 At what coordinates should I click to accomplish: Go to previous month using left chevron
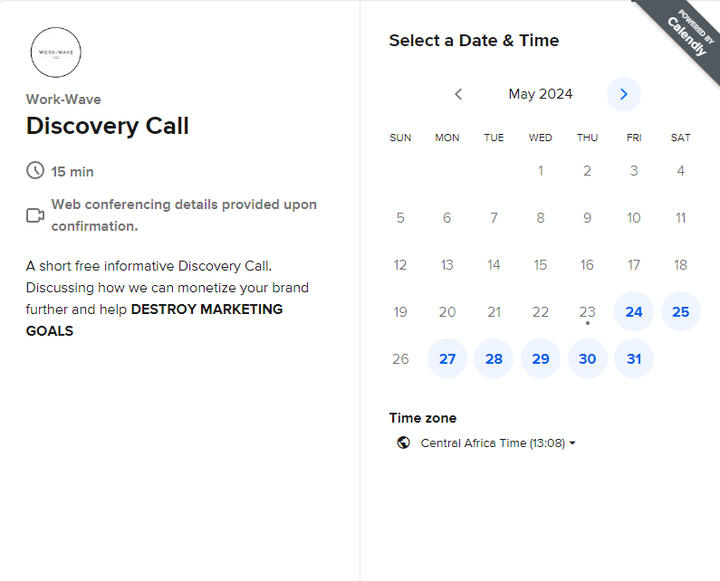coord(458,94)
